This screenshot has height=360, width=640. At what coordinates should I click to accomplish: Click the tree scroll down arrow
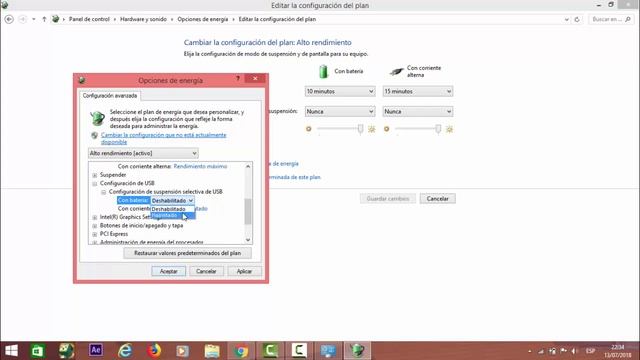tap(248, 240)
